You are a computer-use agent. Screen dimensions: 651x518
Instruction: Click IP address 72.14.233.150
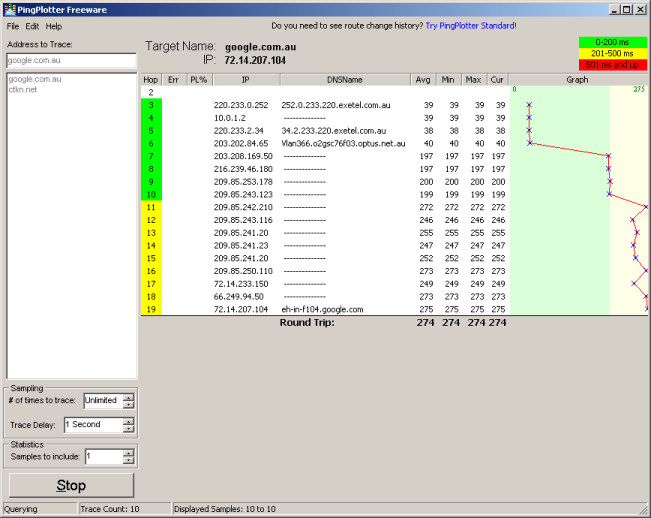241,284
